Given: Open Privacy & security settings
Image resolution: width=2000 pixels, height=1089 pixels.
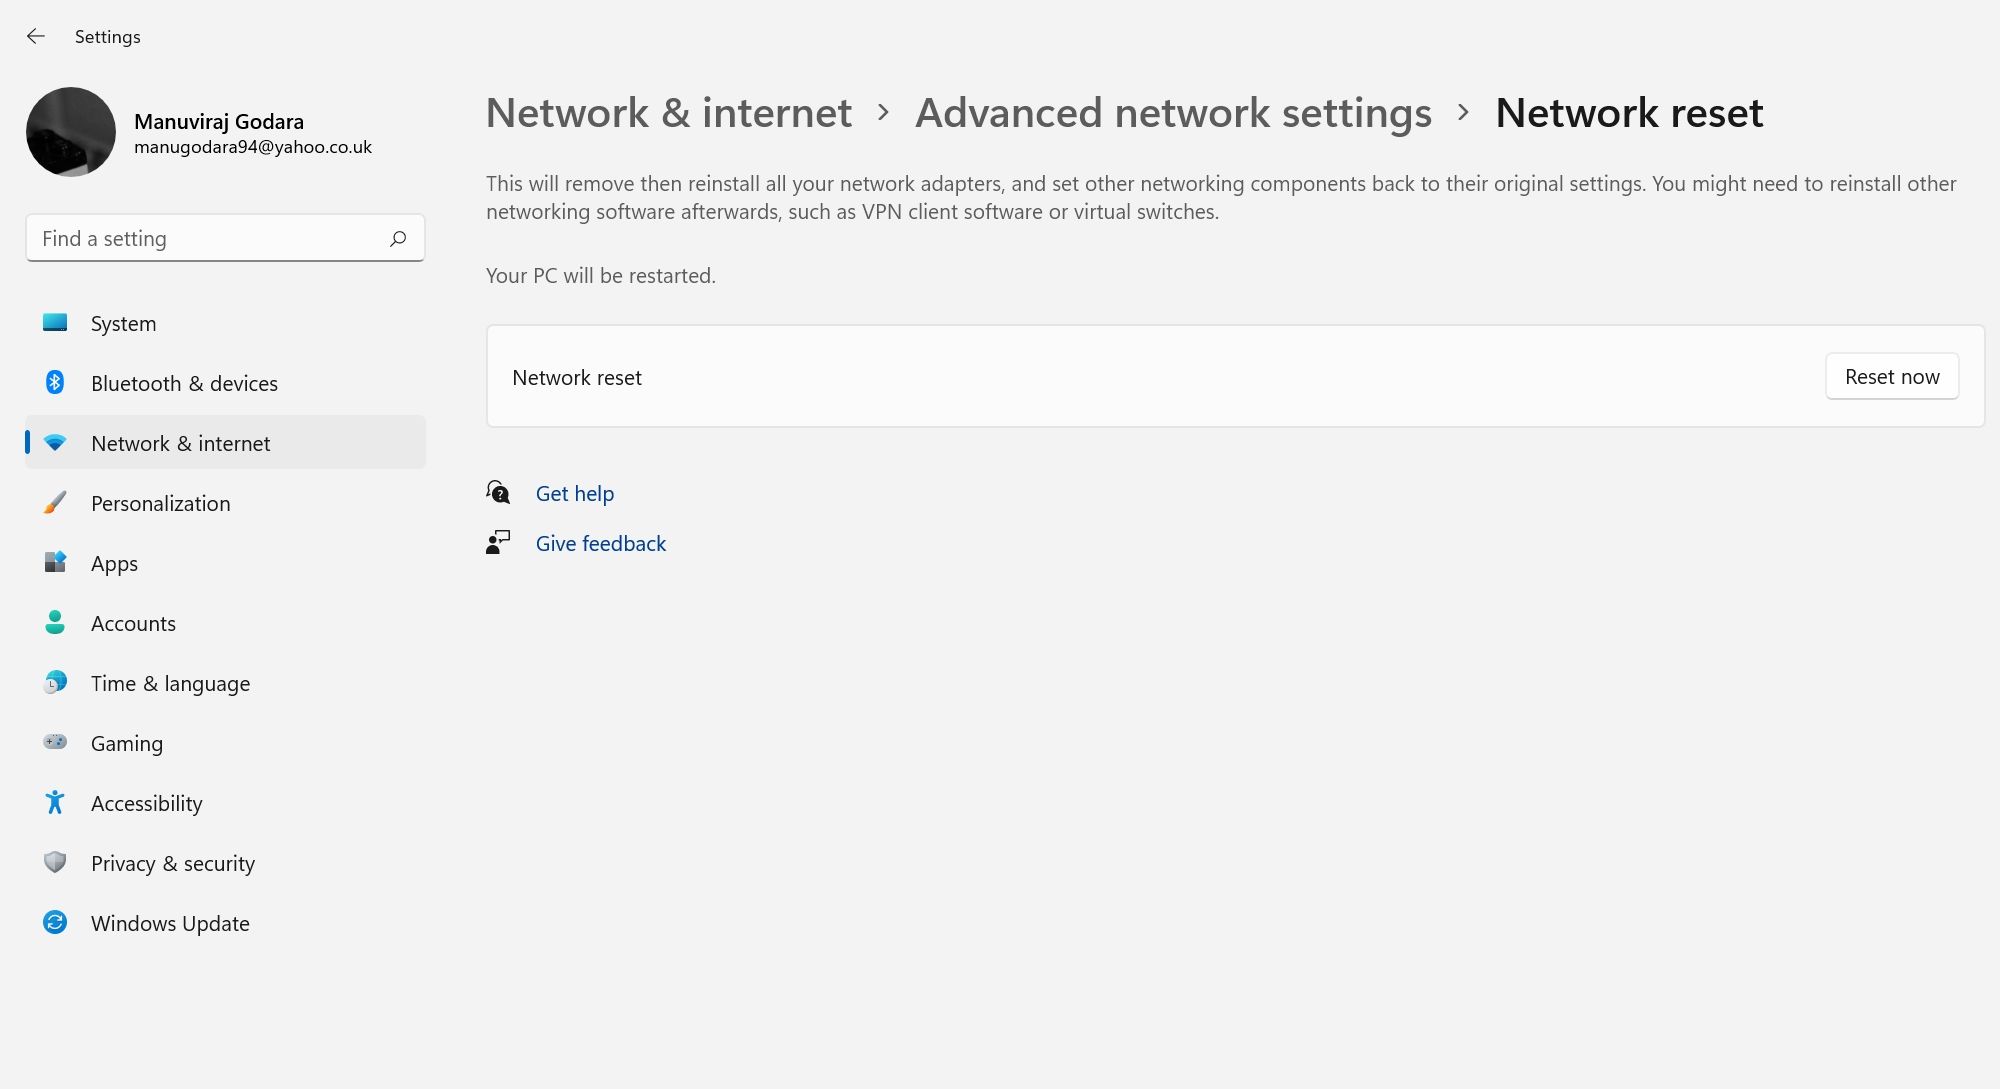Looking at the screenshot, I should pos(172,862).
